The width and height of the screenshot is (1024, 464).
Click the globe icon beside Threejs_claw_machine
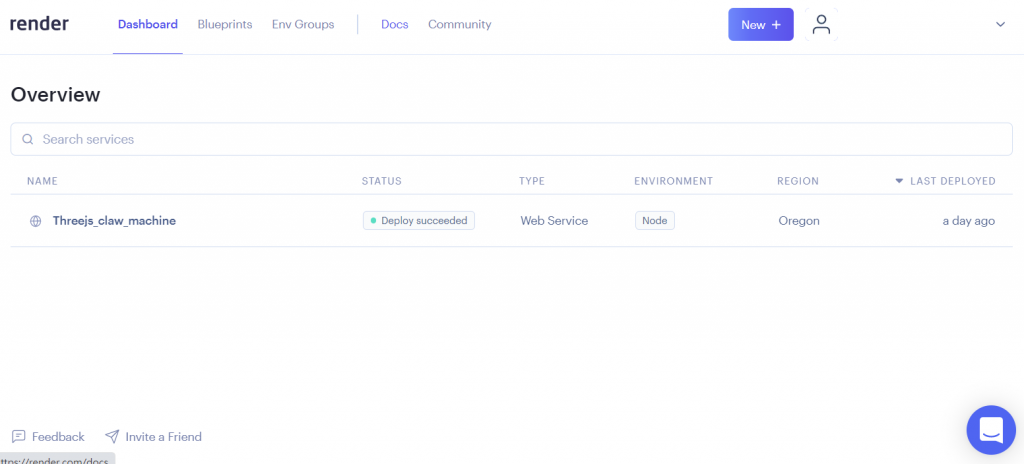[36, 221]
